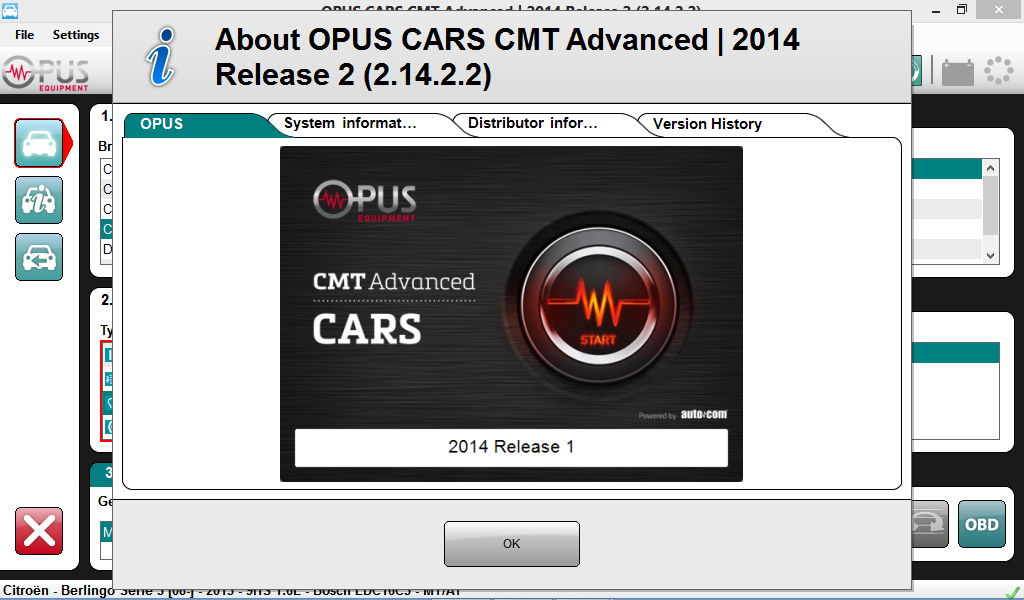
Task: Open the Distributor information tab
Action: click(x=545, y=124)
